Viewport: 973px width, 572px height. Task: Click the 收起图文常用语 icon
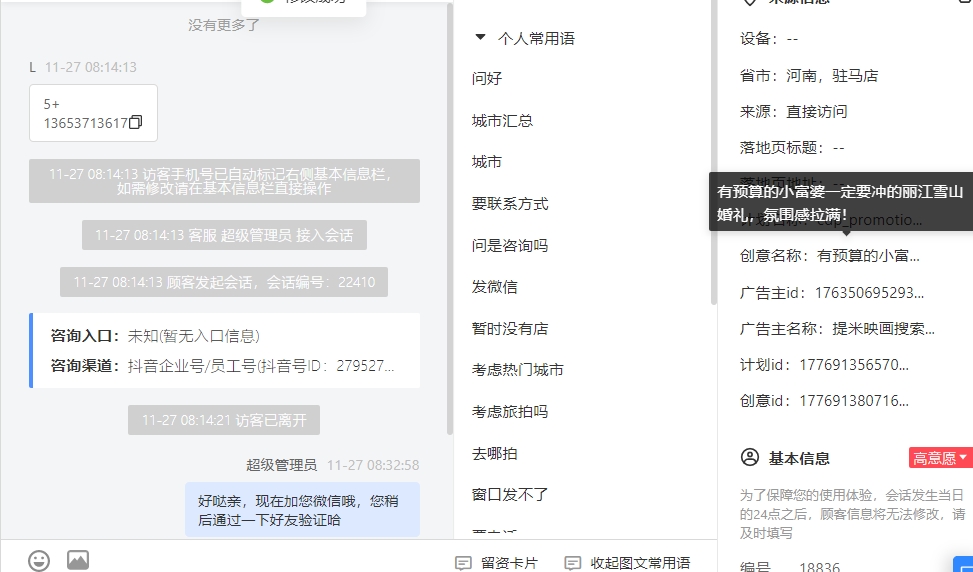tap(572, 563)
